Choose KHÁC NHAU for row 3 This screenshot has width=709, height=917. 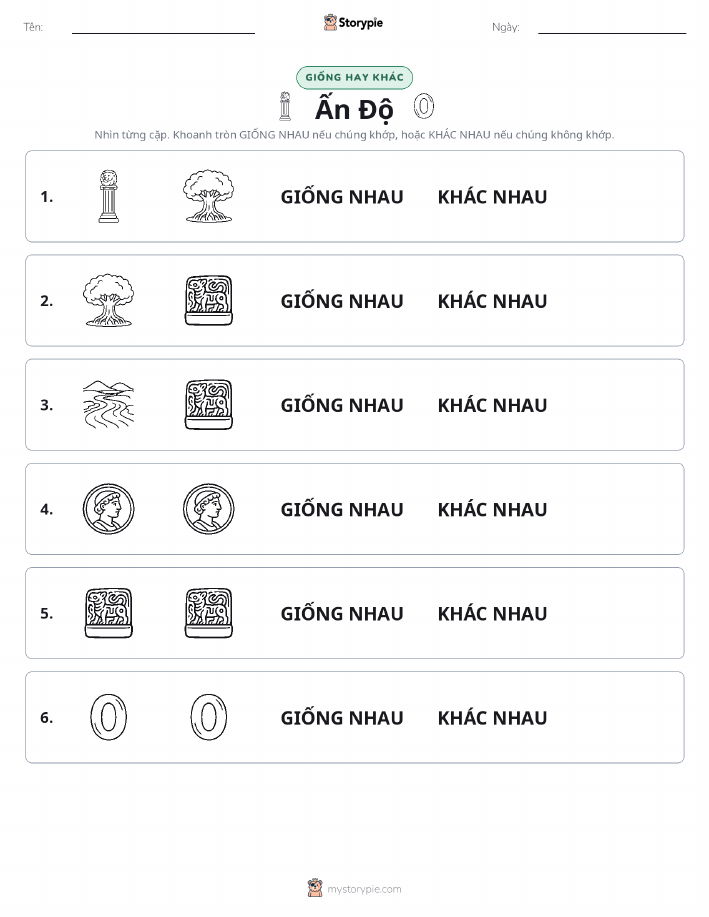point(493,405)
